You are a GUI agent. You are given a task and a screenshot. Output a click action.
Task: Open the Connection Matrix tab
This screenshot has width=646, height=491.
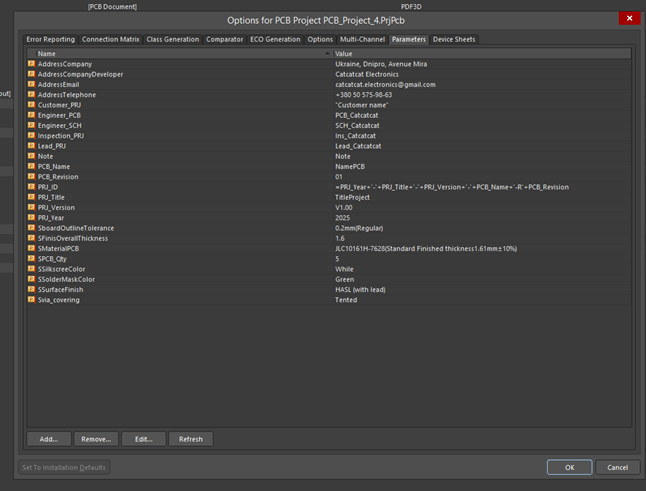click(110, 40)
